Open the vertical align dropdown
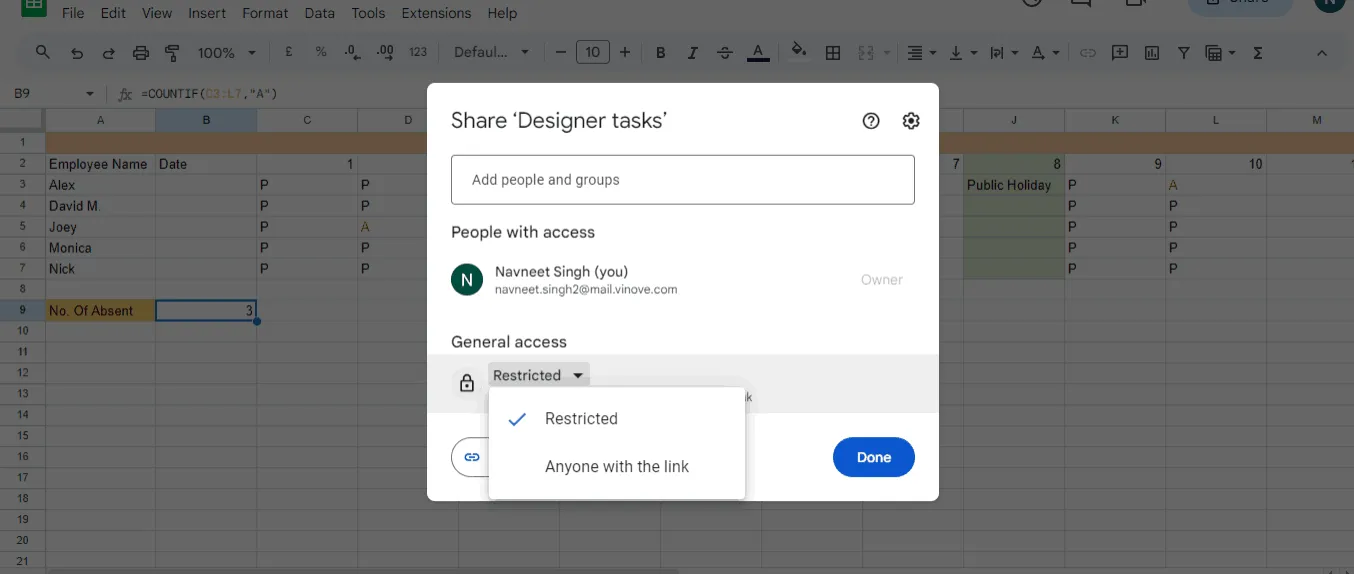 [x=962, y=53]
